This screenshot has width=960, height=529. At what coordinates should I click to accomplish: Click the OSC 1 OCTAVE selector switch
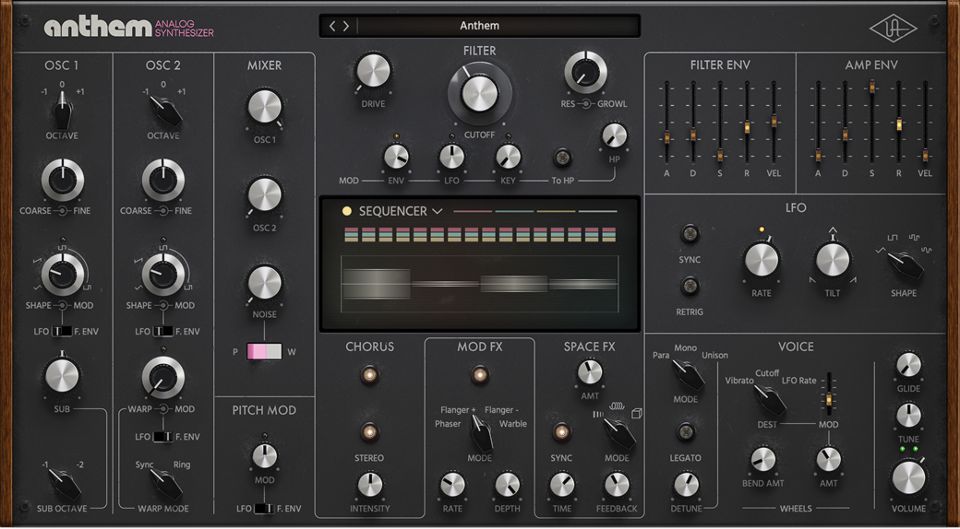pos(62,110)
